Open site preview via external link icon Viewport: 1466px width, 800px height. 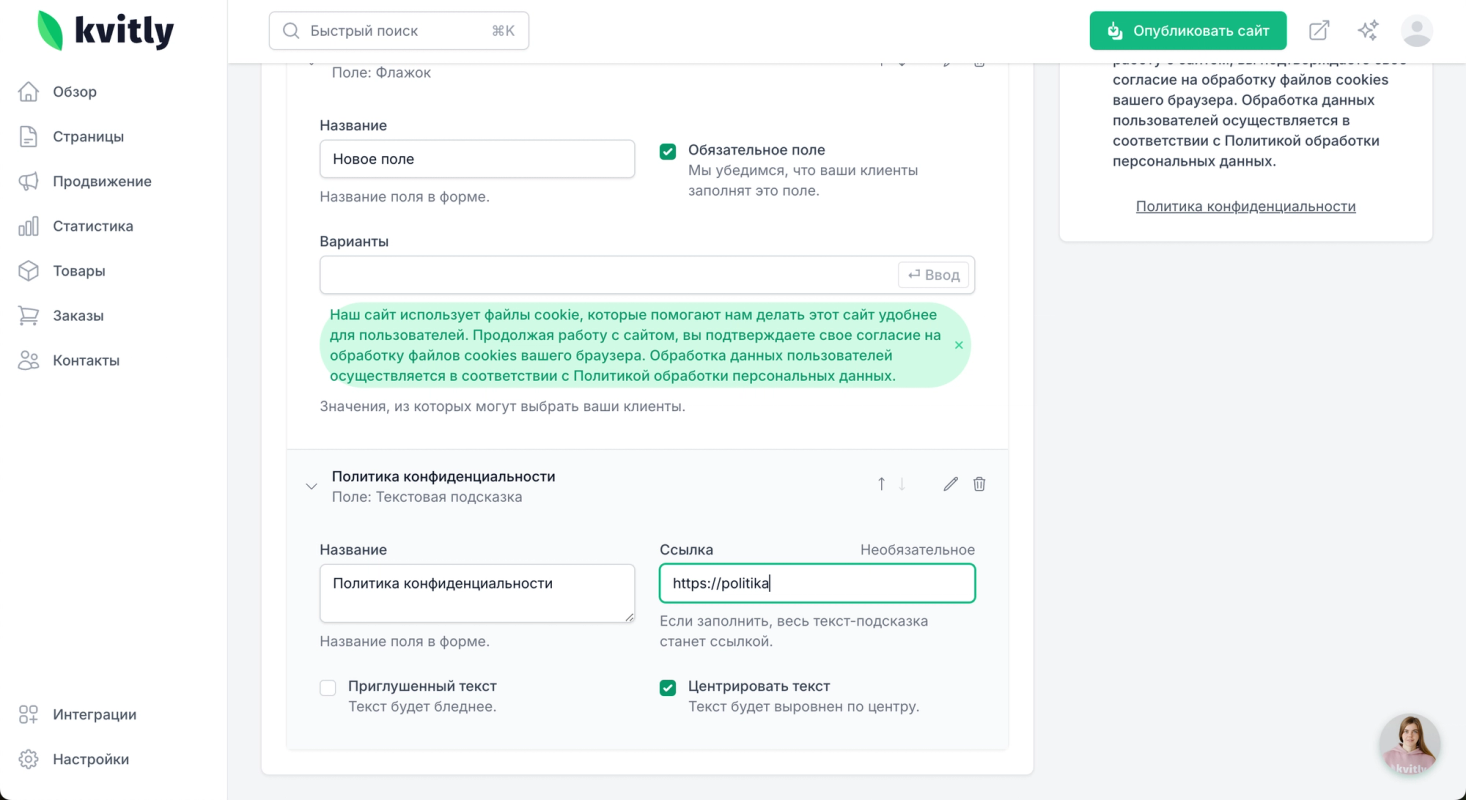point(1319,31)
